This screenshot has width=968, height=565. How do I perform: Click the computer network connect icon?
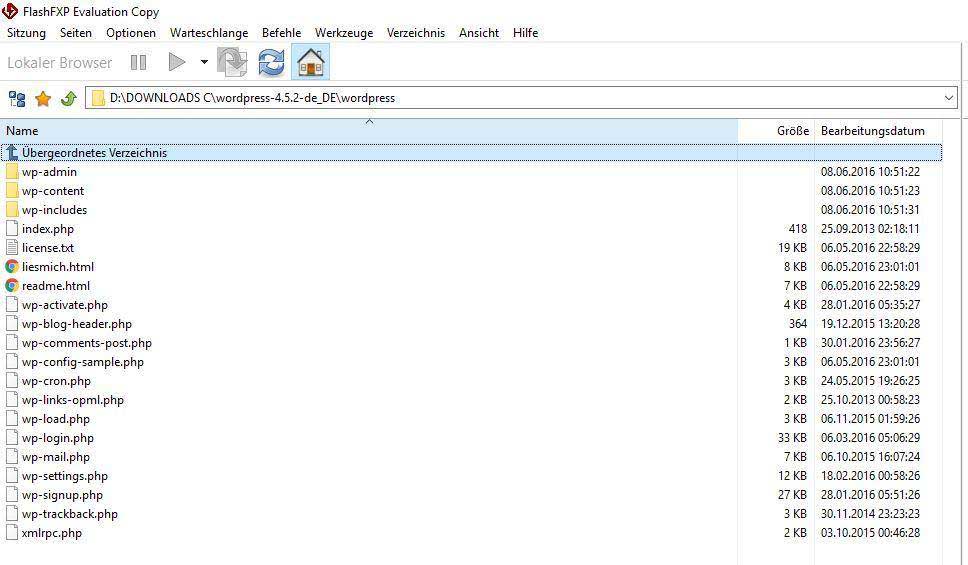pyautogui.click(x=17, y=98)
